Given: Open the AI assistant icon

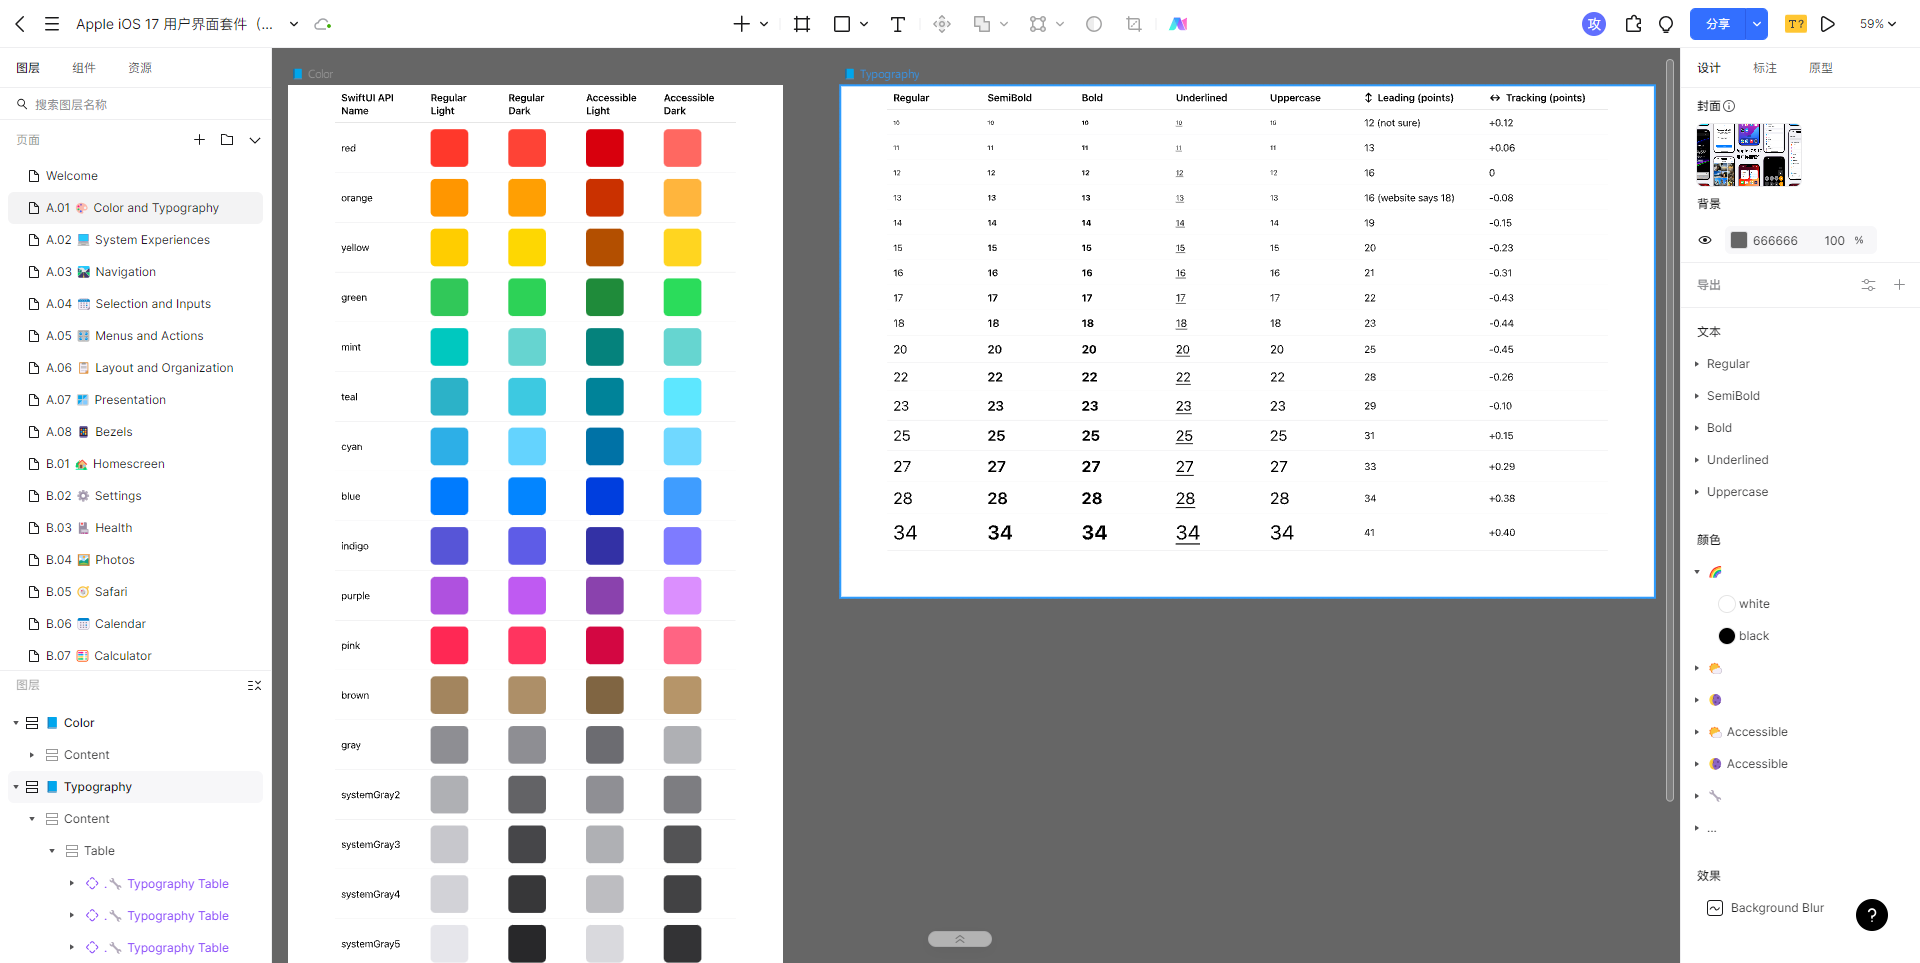Looking at the screenshot, I should pos(1179,24).
